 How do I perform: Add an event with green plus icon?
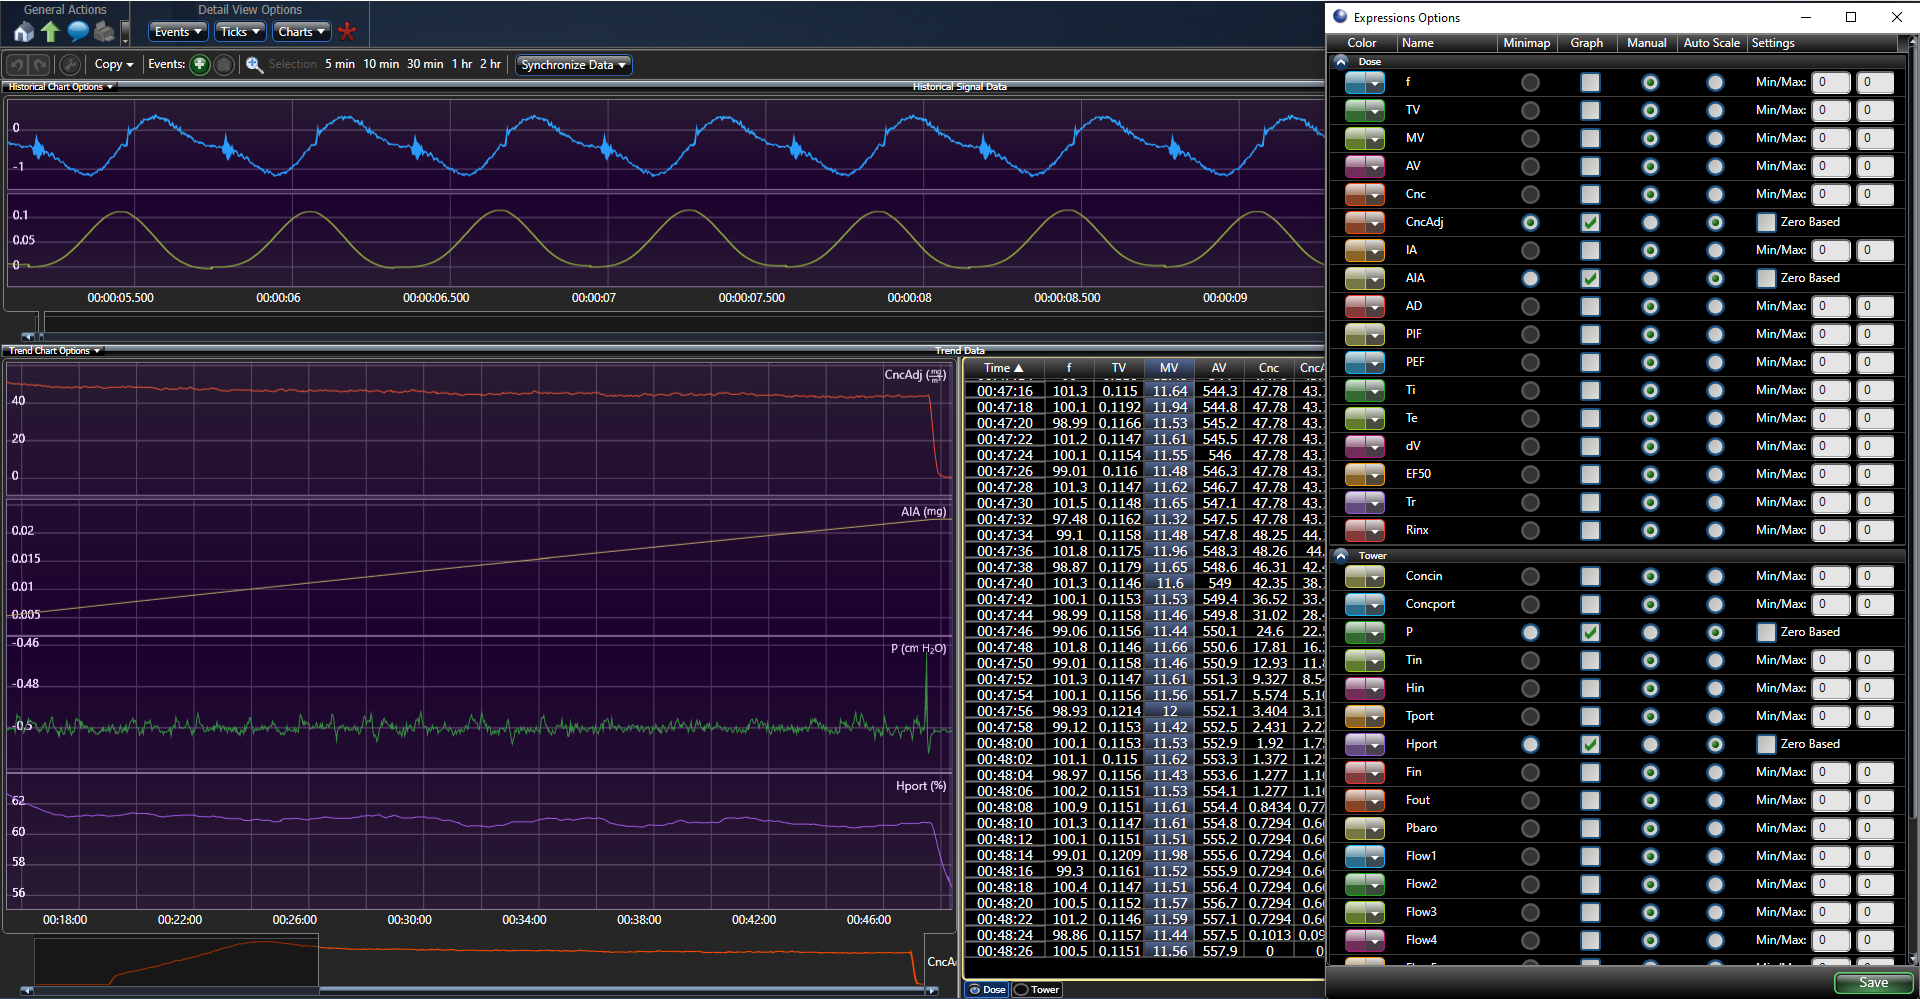tap(200, 65)
